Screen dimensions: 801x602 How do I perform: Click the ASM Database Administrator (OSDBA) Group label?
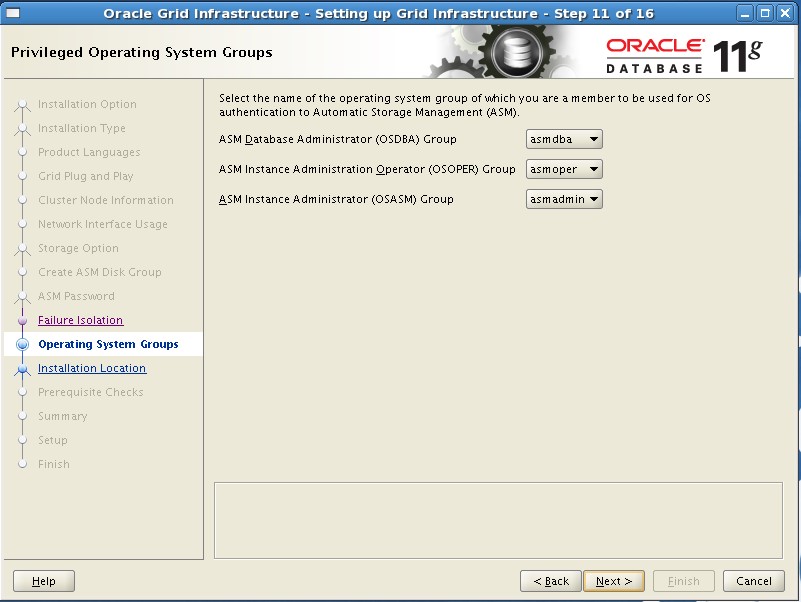click(x=338, y=140)
